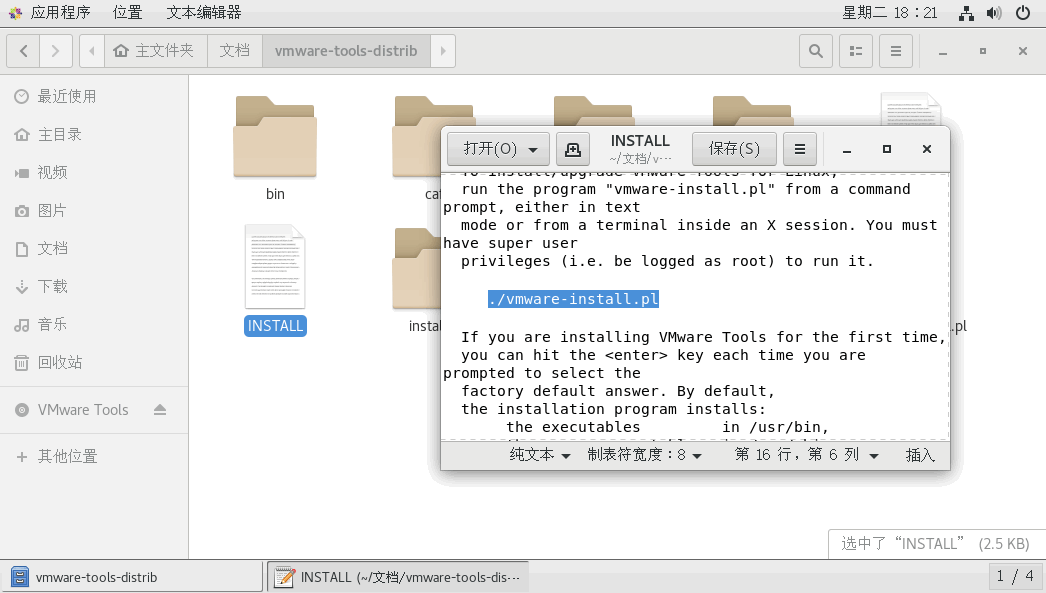Select VMware Tools drive in the sidebar

(83, 410)
